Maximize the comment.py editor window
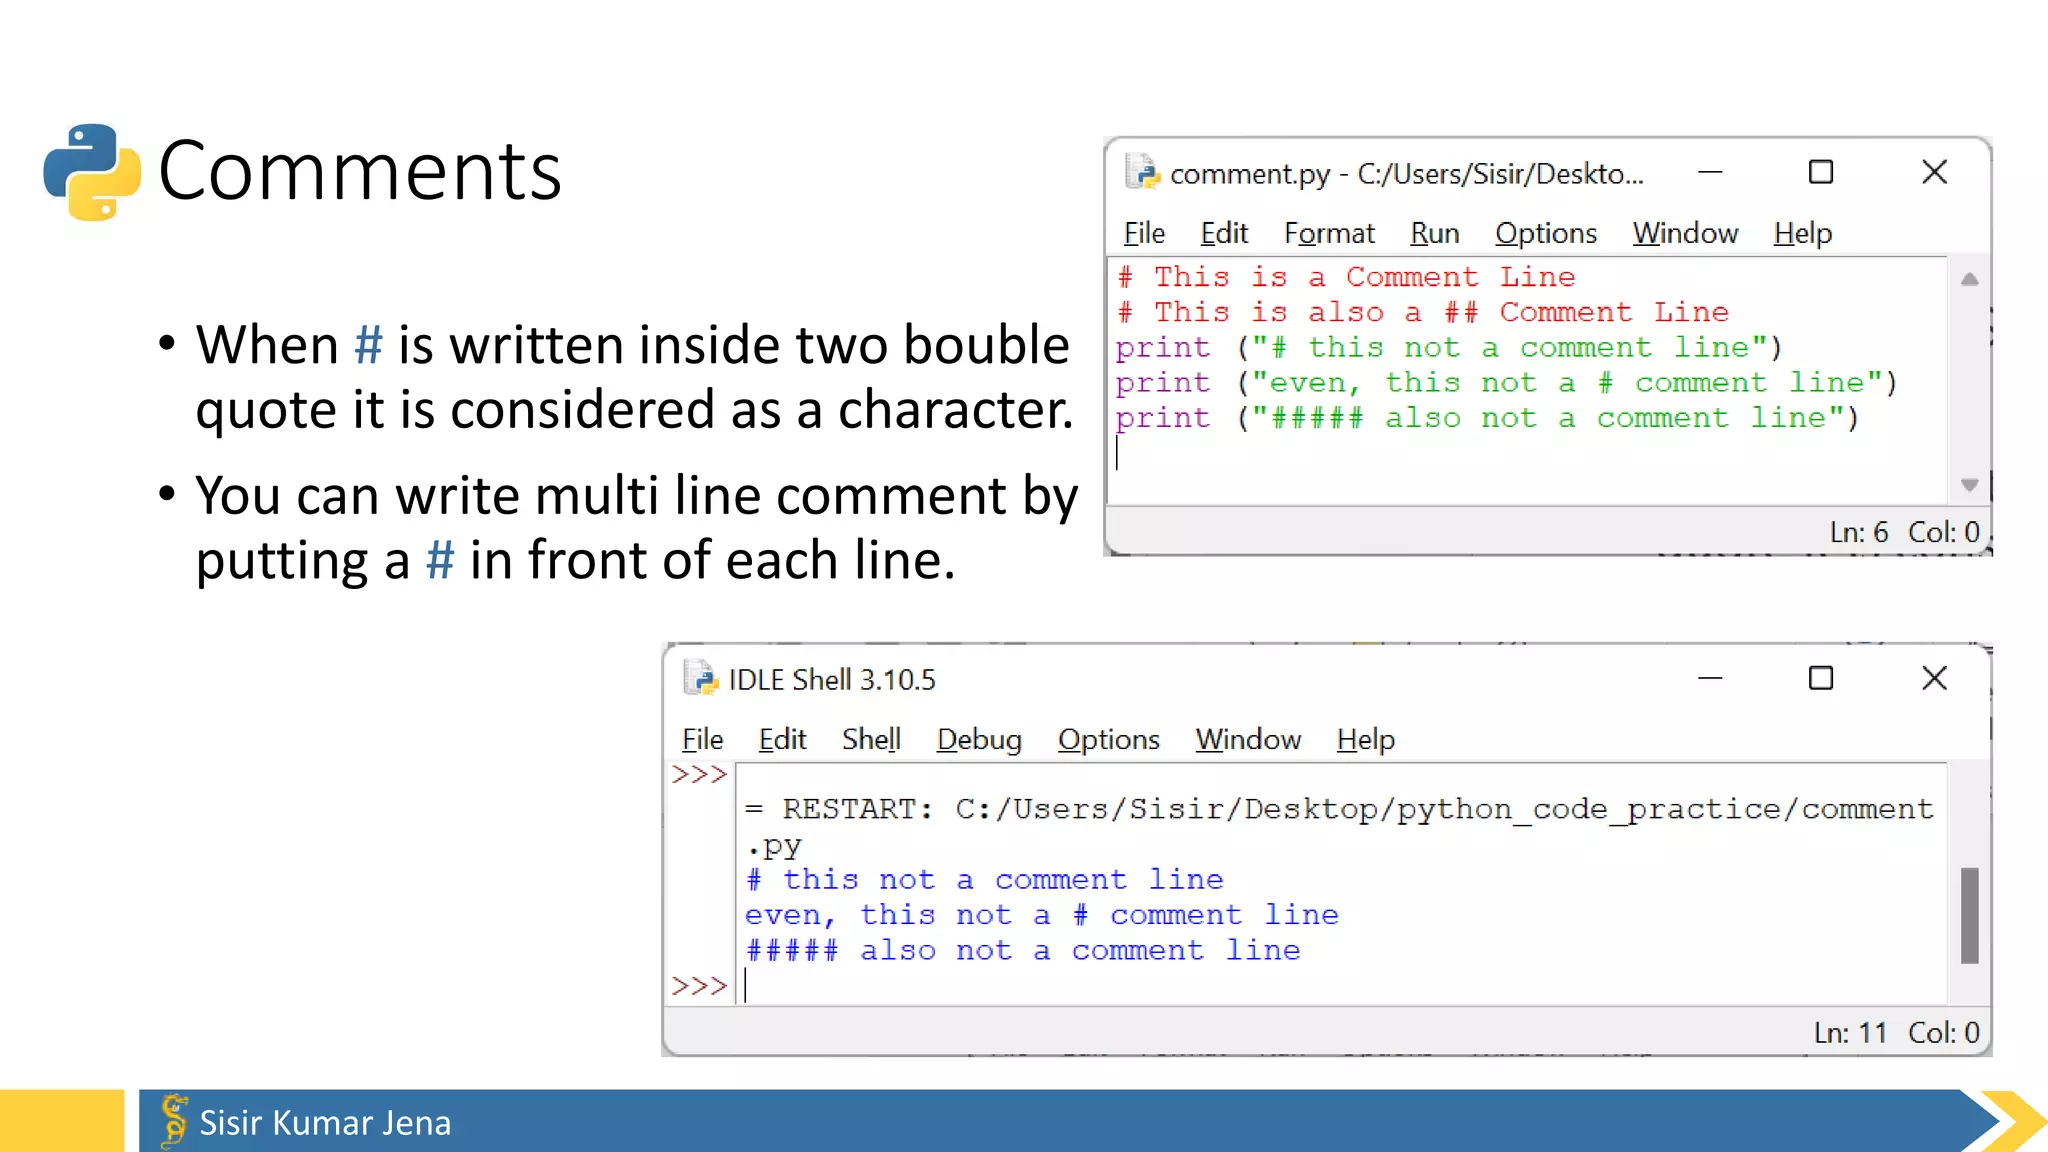Screen dimensions: 2048x1152 click(x=1821, y=172)
